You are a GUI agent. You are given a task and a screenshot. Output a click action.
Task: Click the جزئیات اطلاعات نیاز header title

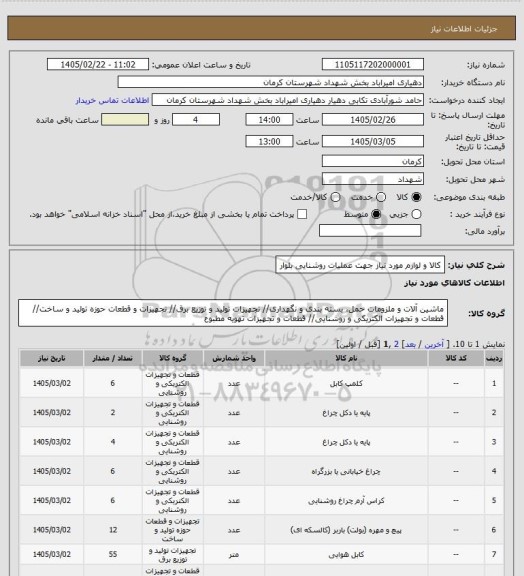tap(464, 29)
